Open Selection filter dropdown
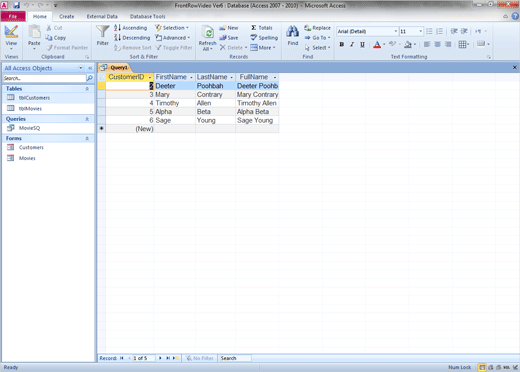Image resolution: width=520 pixels, height=372 pixels. point(172,28)
